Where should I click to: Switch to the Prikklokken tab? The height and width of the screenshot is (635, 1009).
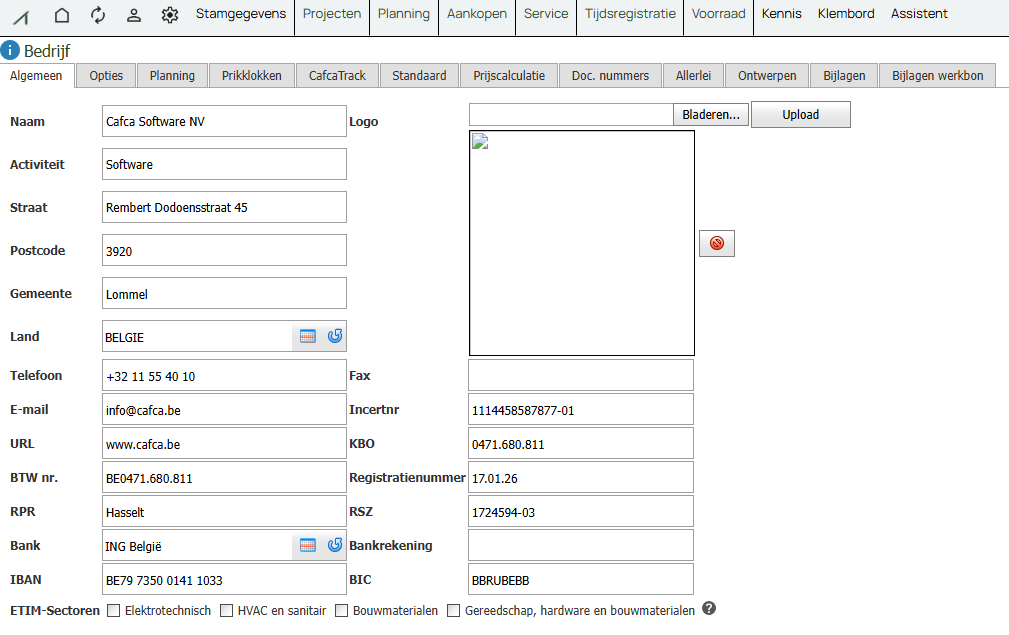(x=252, y=75)
